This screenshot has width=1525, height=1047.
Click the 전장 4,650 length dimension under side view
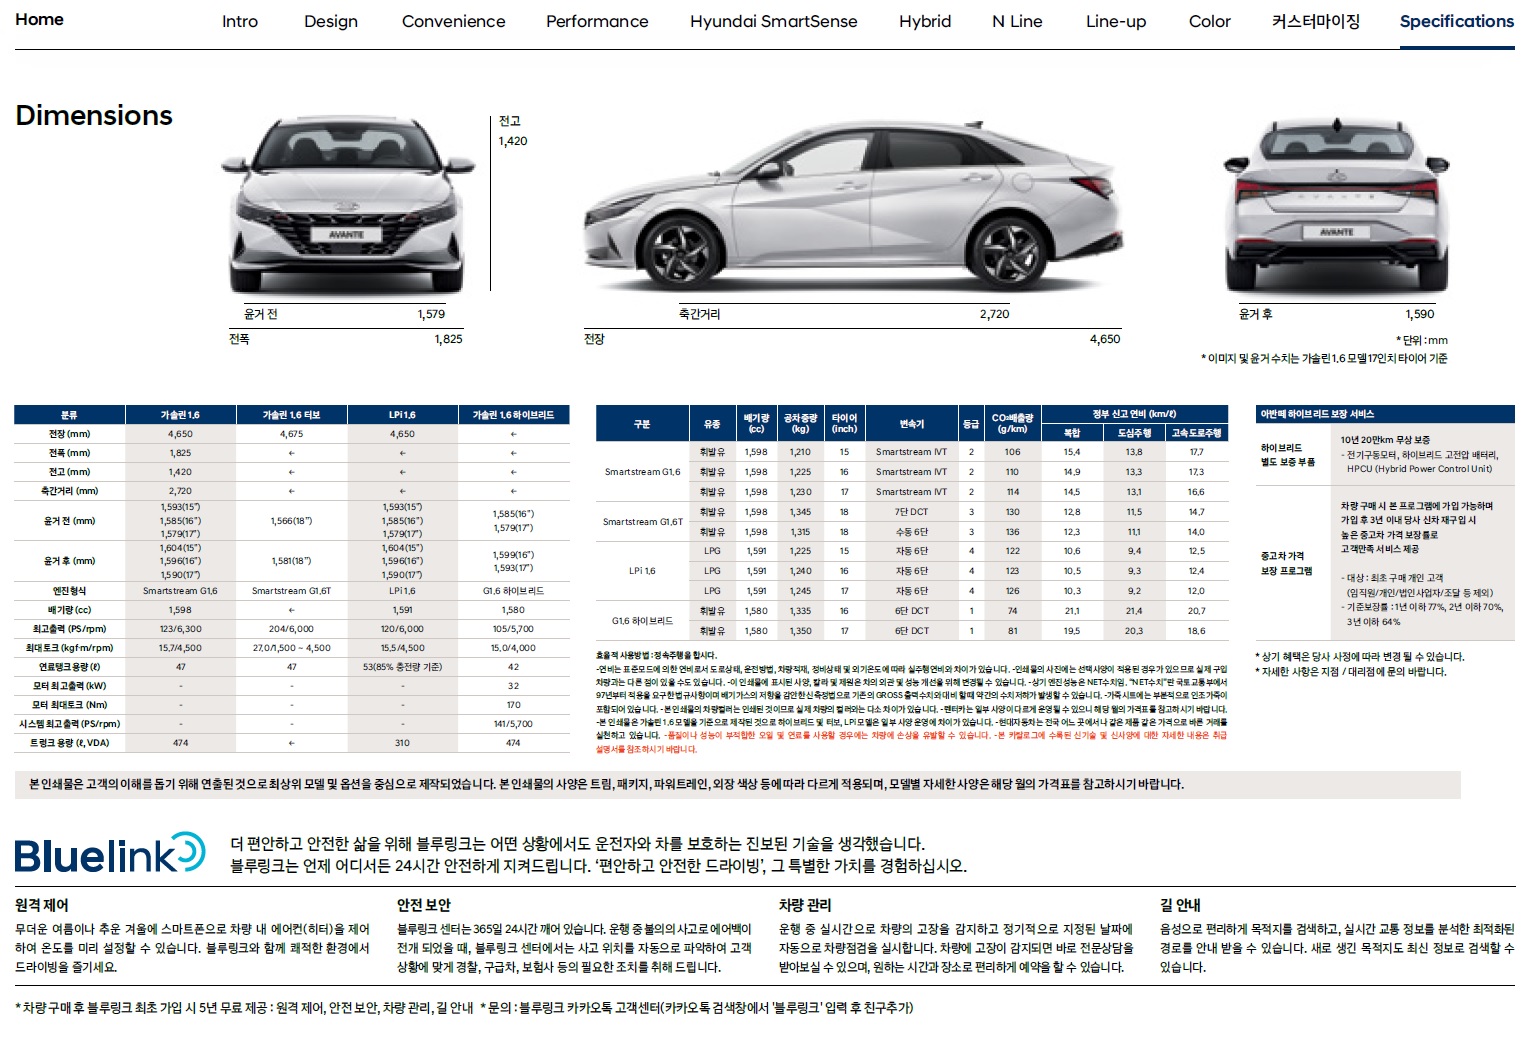tap(852, 339)
